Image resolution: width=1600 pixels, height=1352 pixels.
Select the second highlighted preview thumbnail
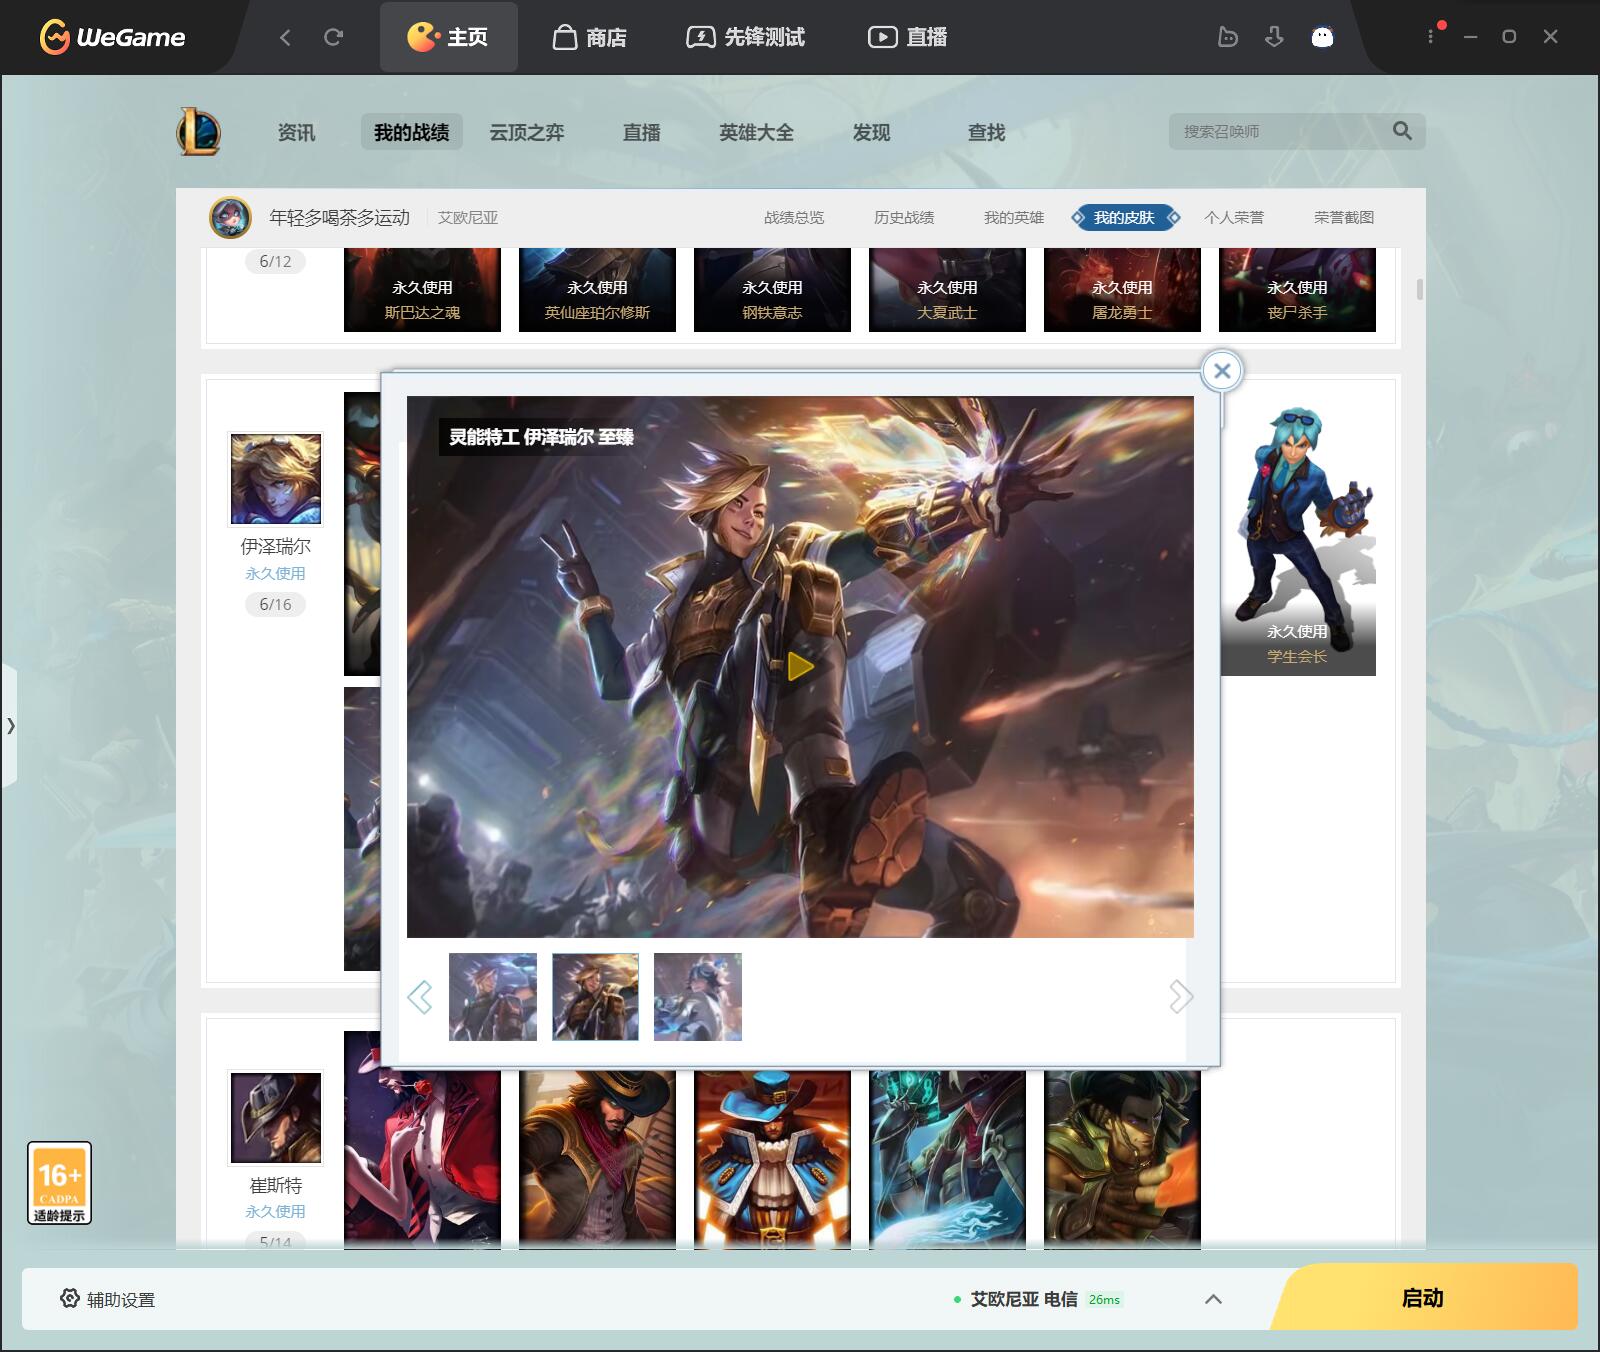click(x=595, y=996)
